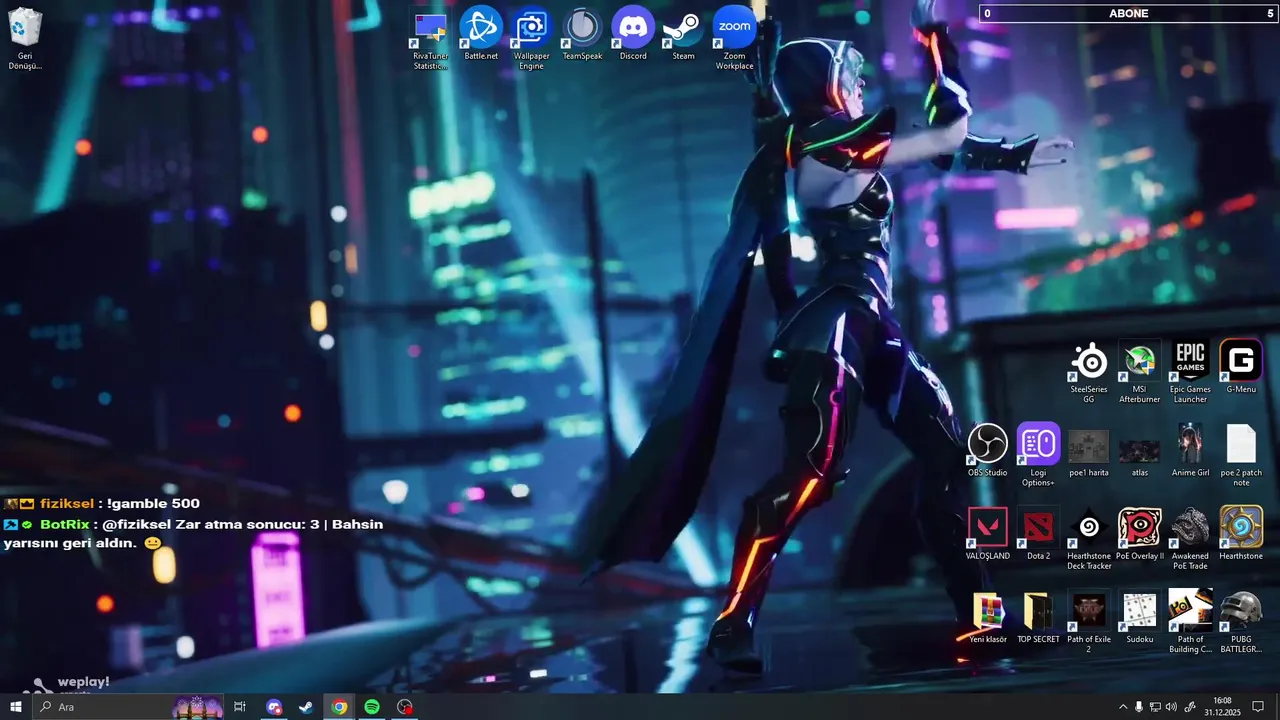The image size is (1280, 720).
Task: Select the Yeni klasör folder
Action: coord(988,617)
